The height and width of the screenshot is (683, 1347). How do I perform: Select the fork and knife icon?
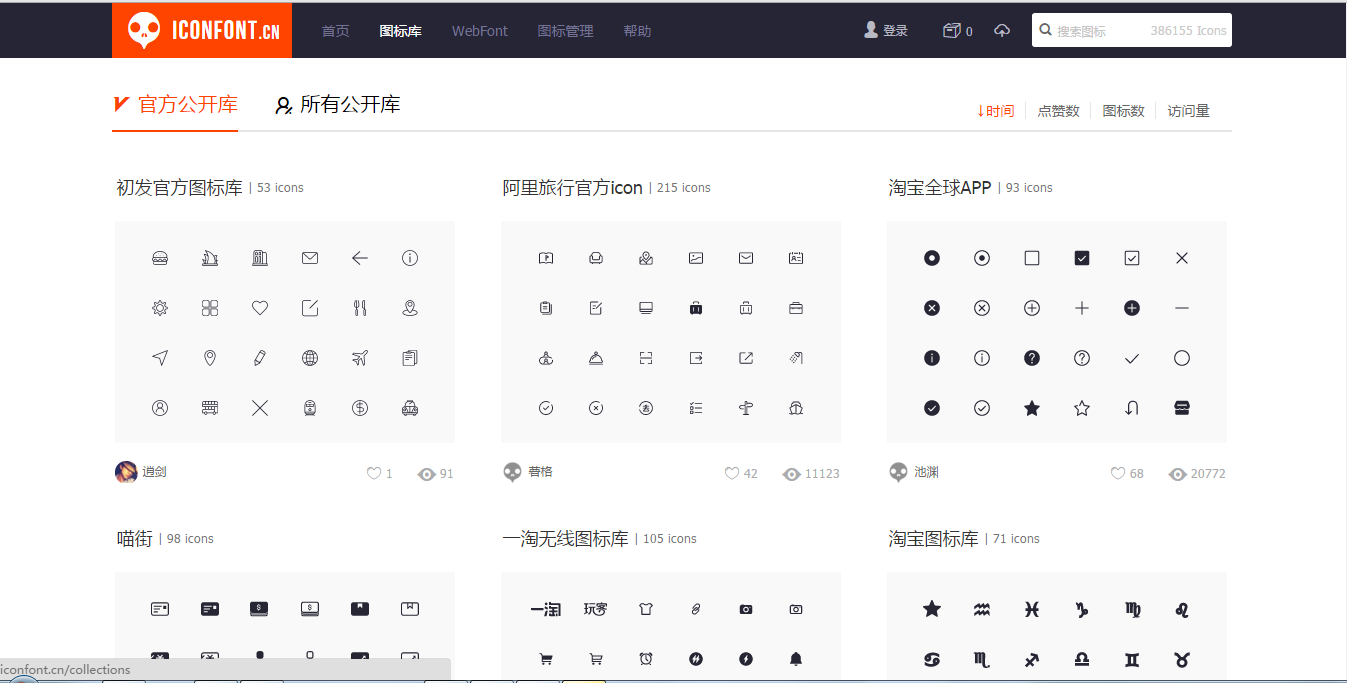(x=360, y=308)
